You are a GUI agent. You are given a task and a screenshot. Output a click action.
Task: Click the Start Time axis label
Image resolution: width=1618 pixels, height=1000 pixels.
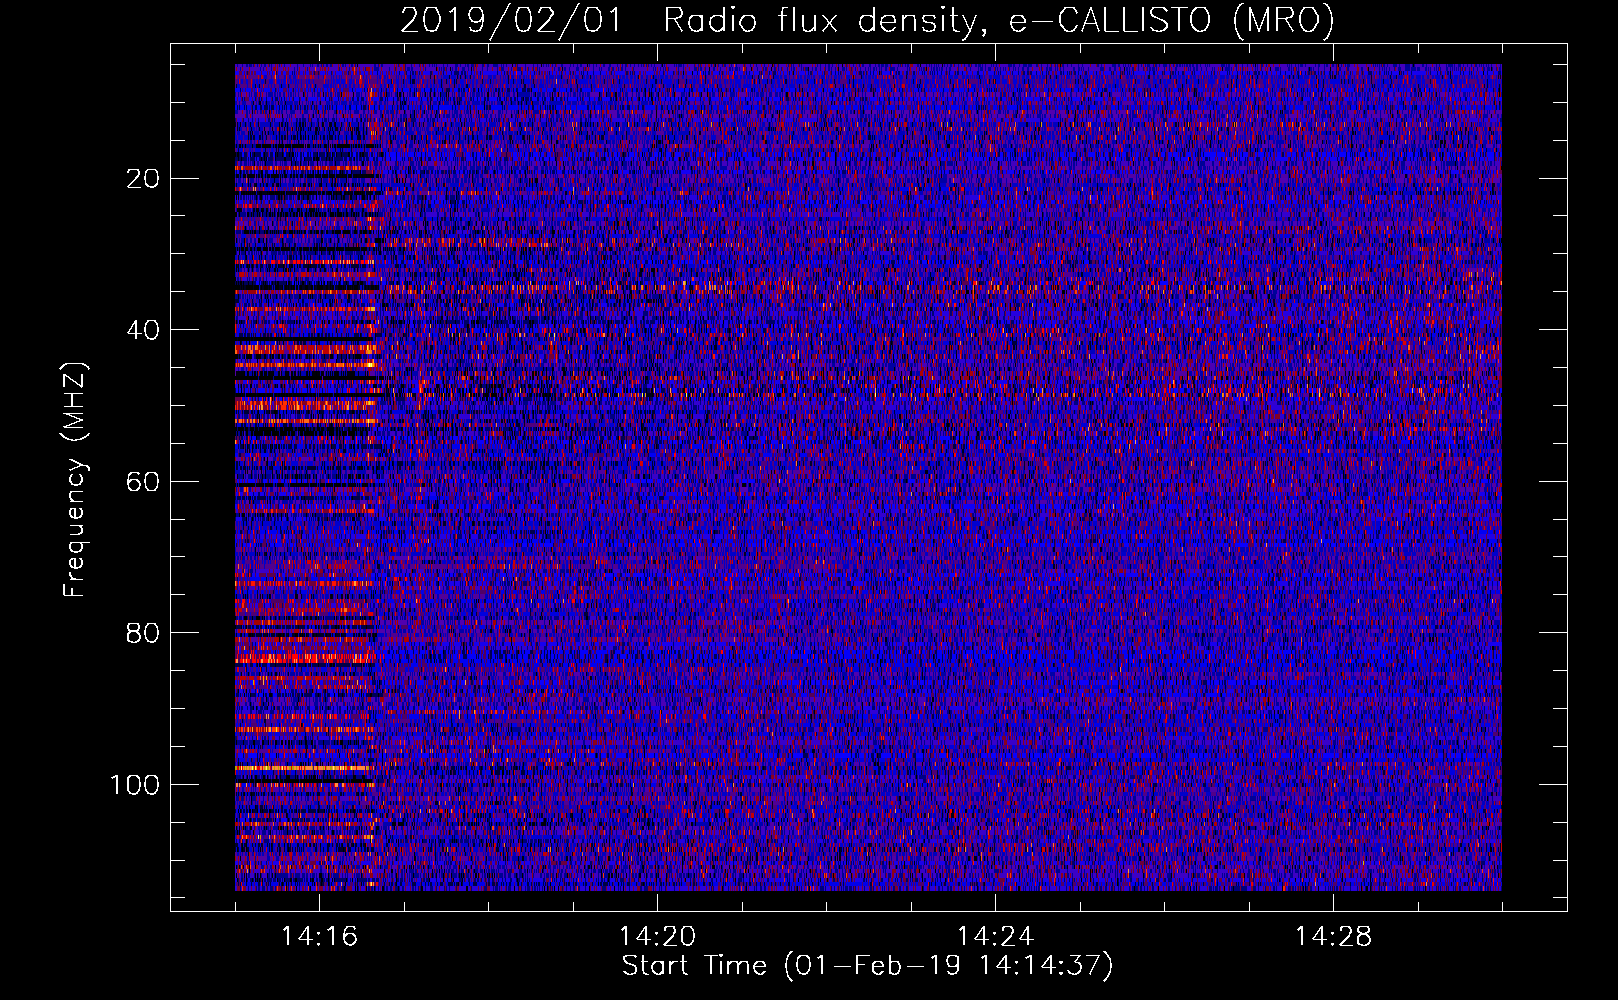[867, 966]
